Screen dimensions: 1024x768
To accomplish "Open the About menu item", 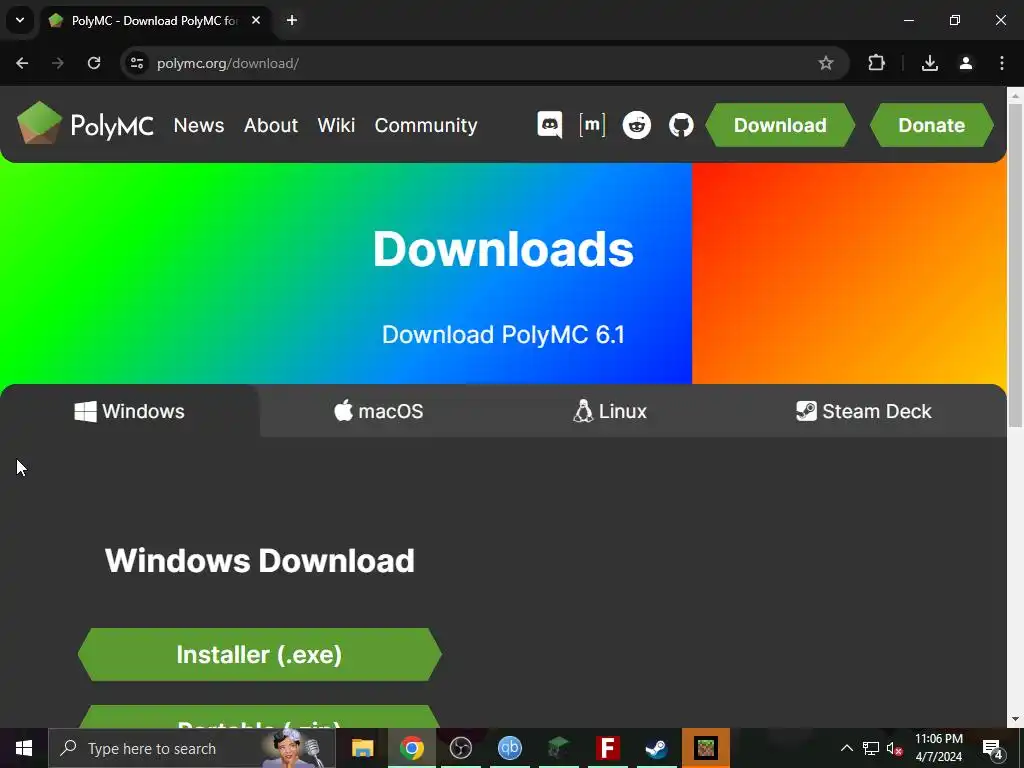I will coord(271,125).
